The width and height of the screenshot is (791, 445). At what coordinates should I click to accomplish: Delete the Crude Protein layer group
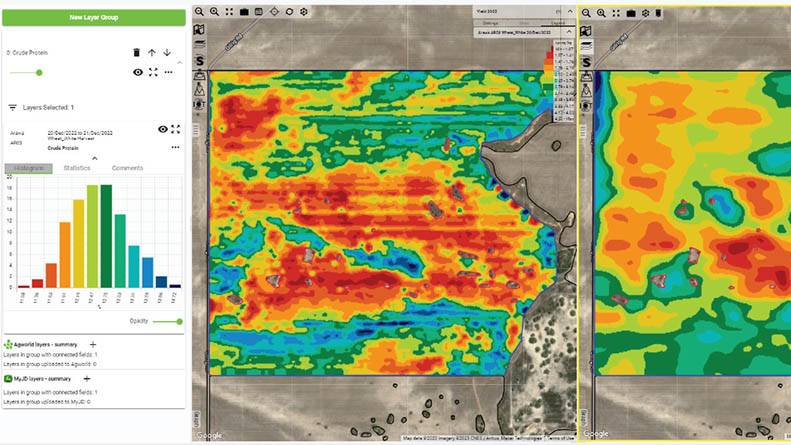[136, 52]
